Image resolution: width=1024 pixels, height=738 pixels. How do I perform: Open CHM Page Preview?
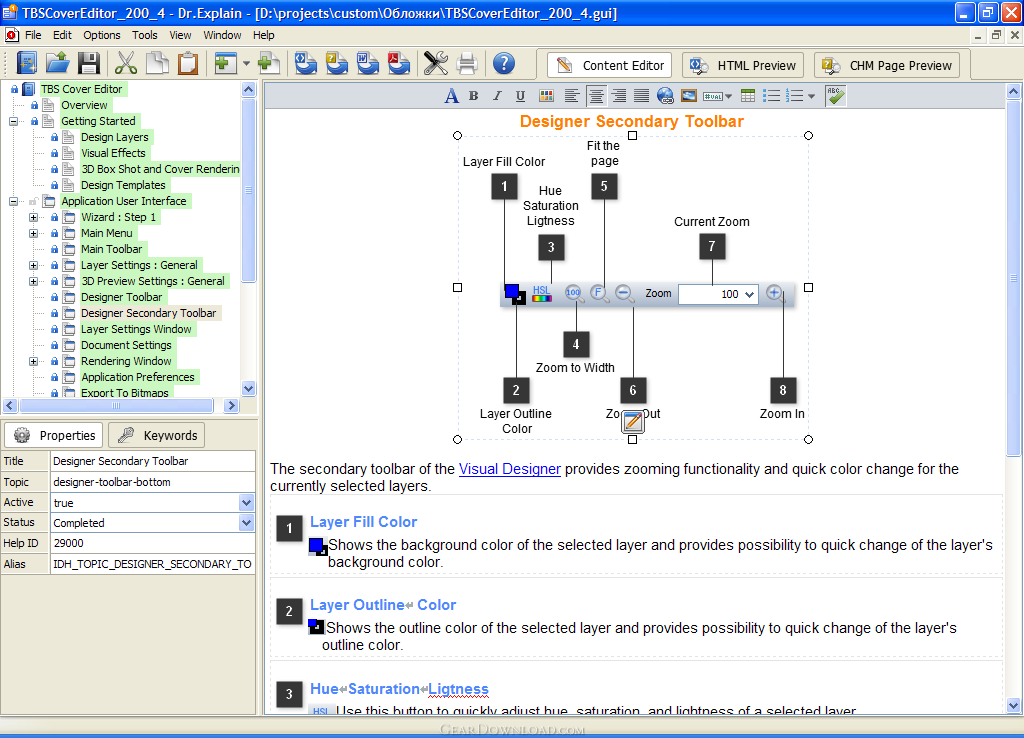pos(888,65)
